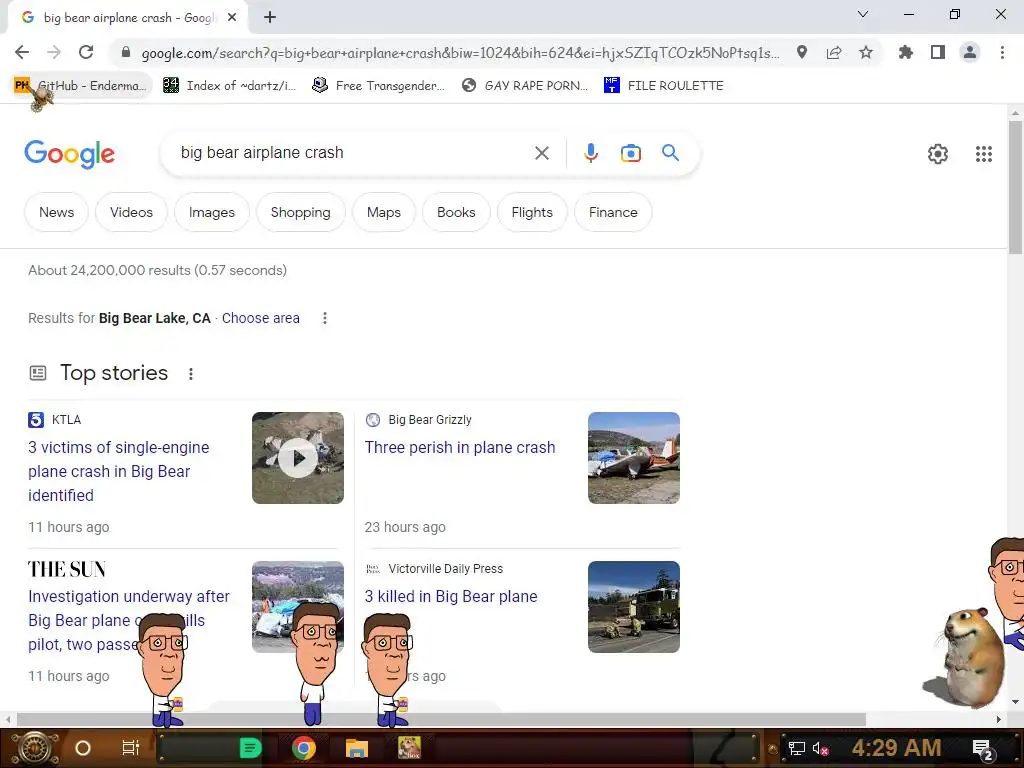Open 3 killed in Big Bear plane story

point(451,597)
